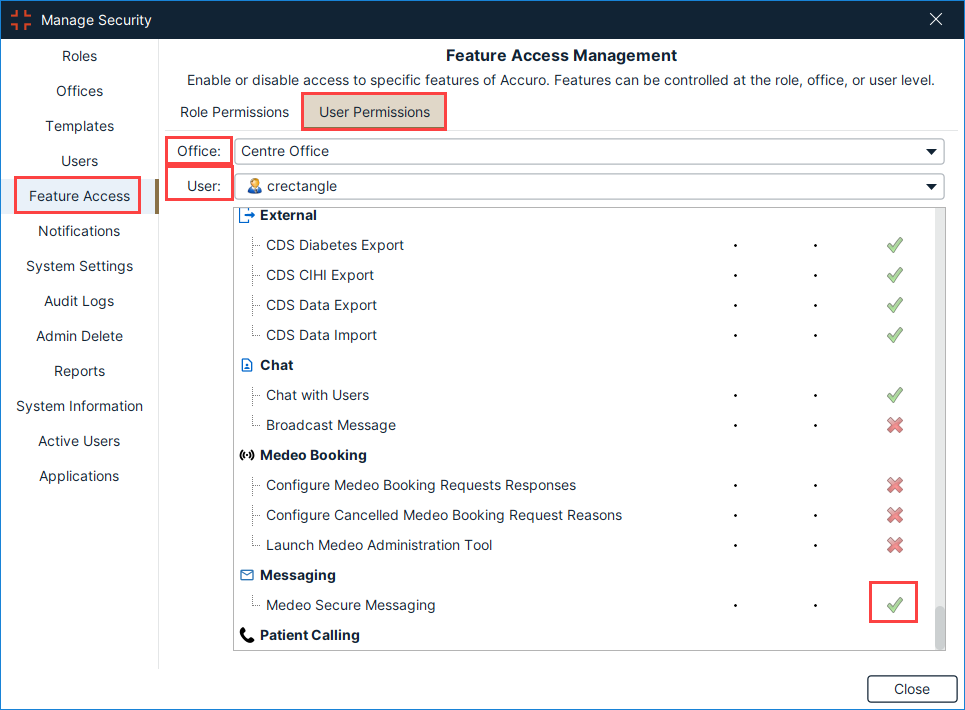Click the red X for Broadcast Message

895,425
